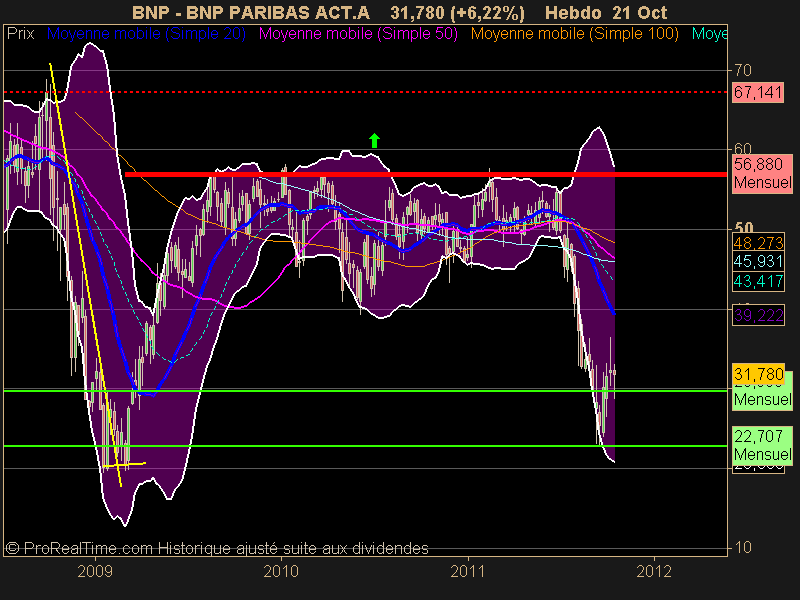Click the 22,707 Mensuel support label

point(762,445)
